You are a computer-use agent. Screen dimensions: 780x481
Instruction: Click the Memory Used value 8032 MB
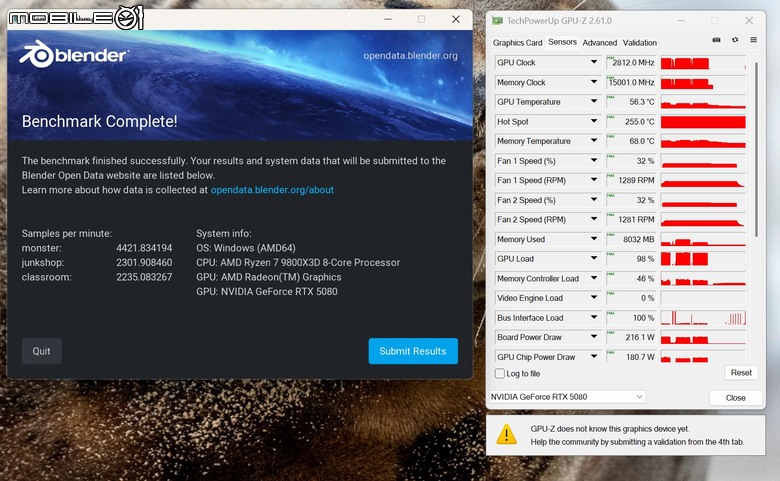(639, 239)
